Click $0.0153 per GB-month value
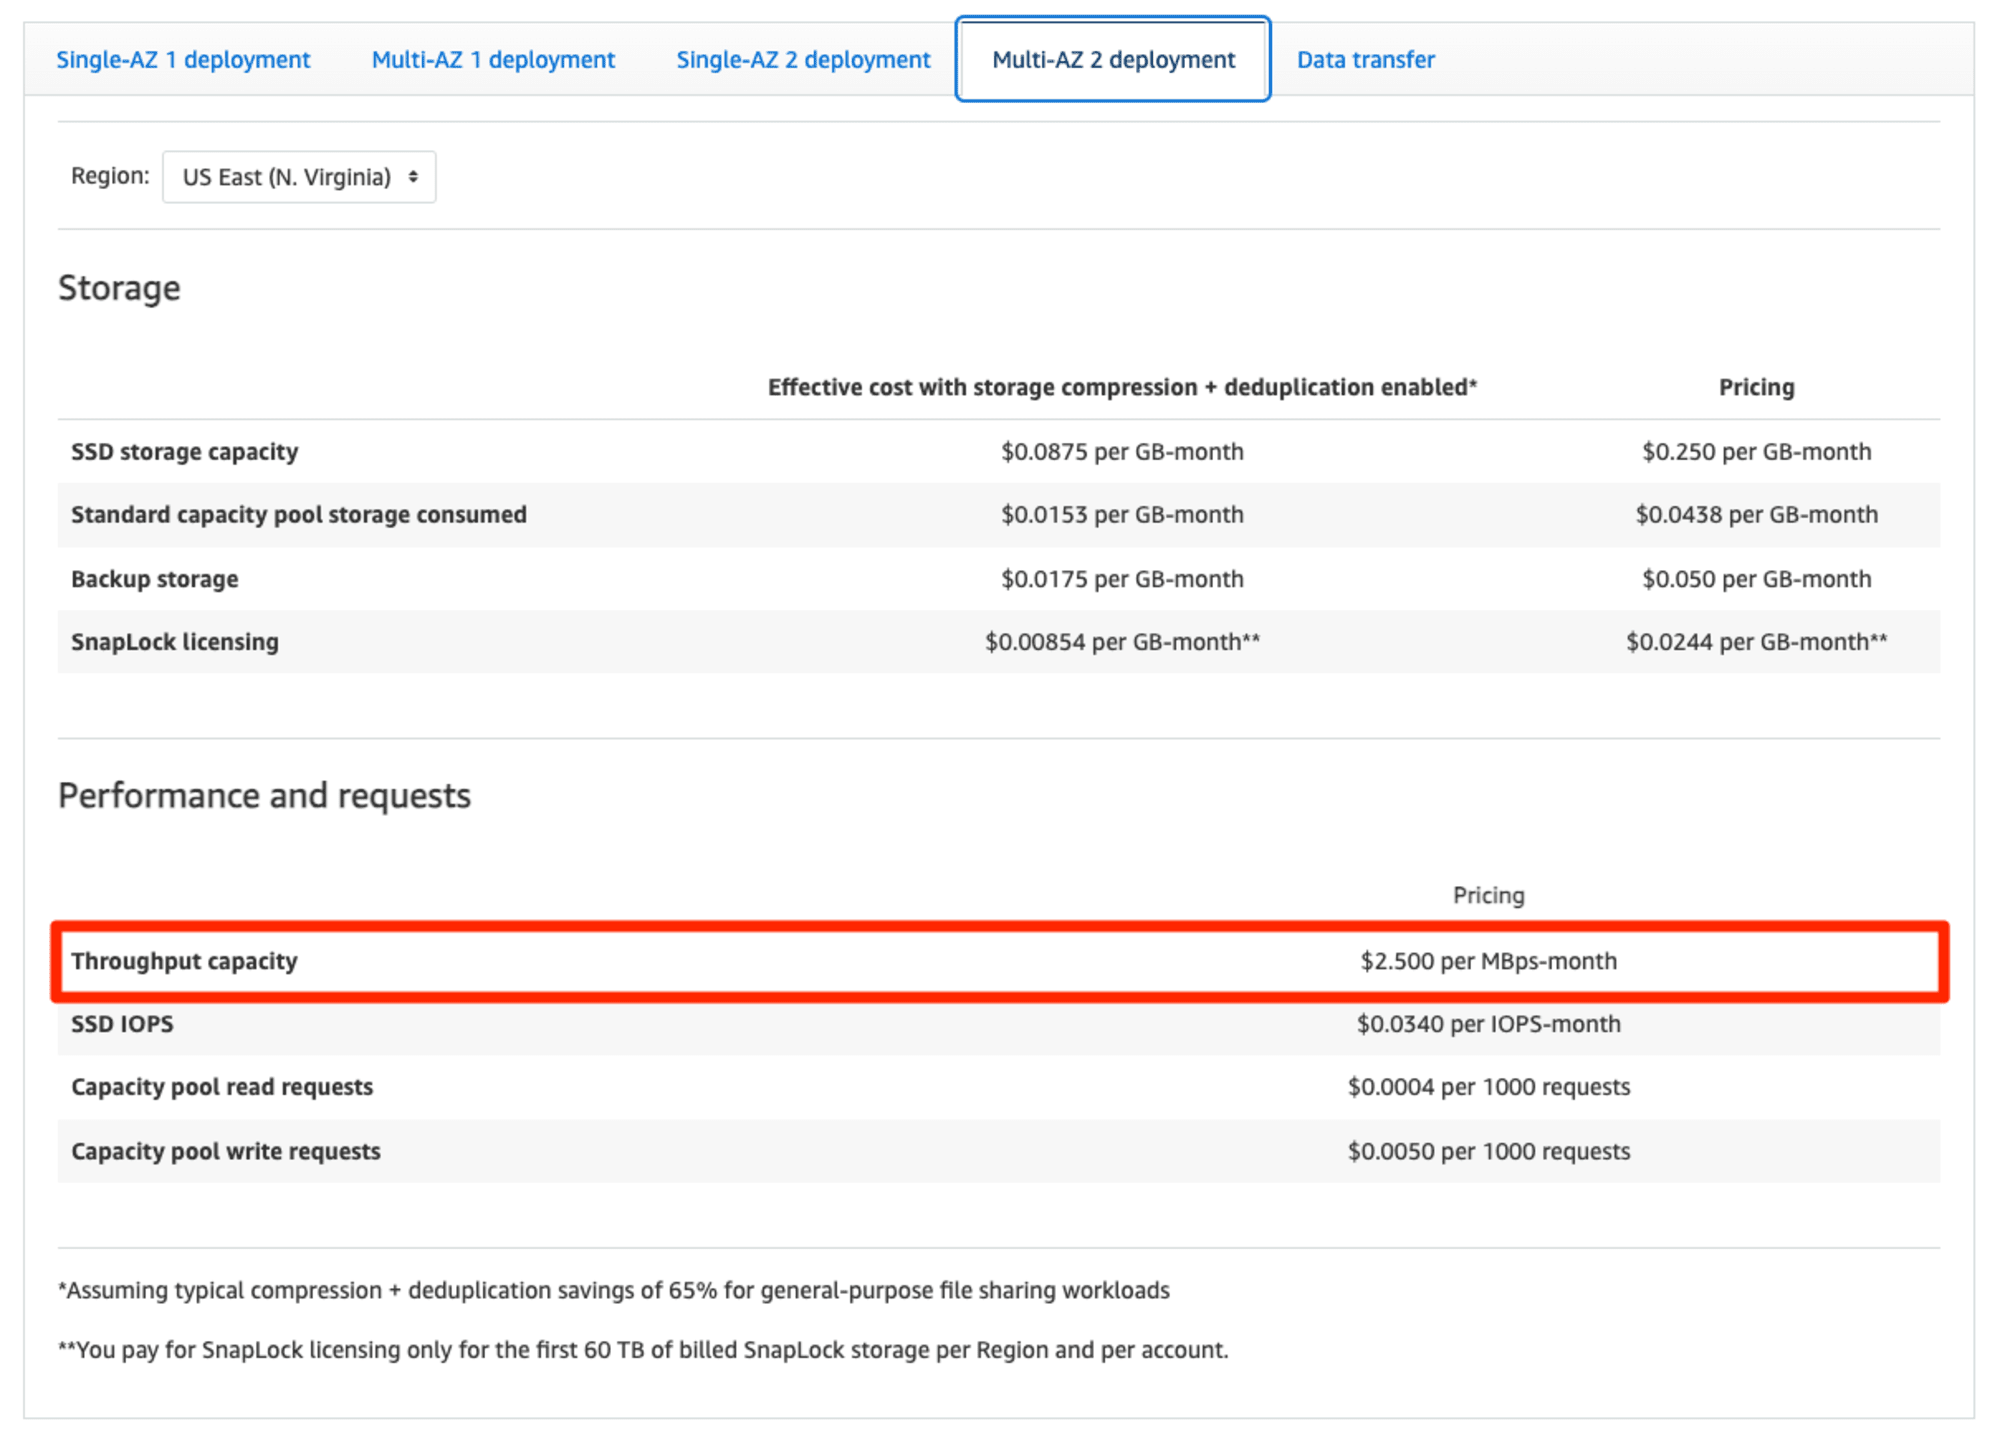2000x1439 pixels. click(1122, 515)
